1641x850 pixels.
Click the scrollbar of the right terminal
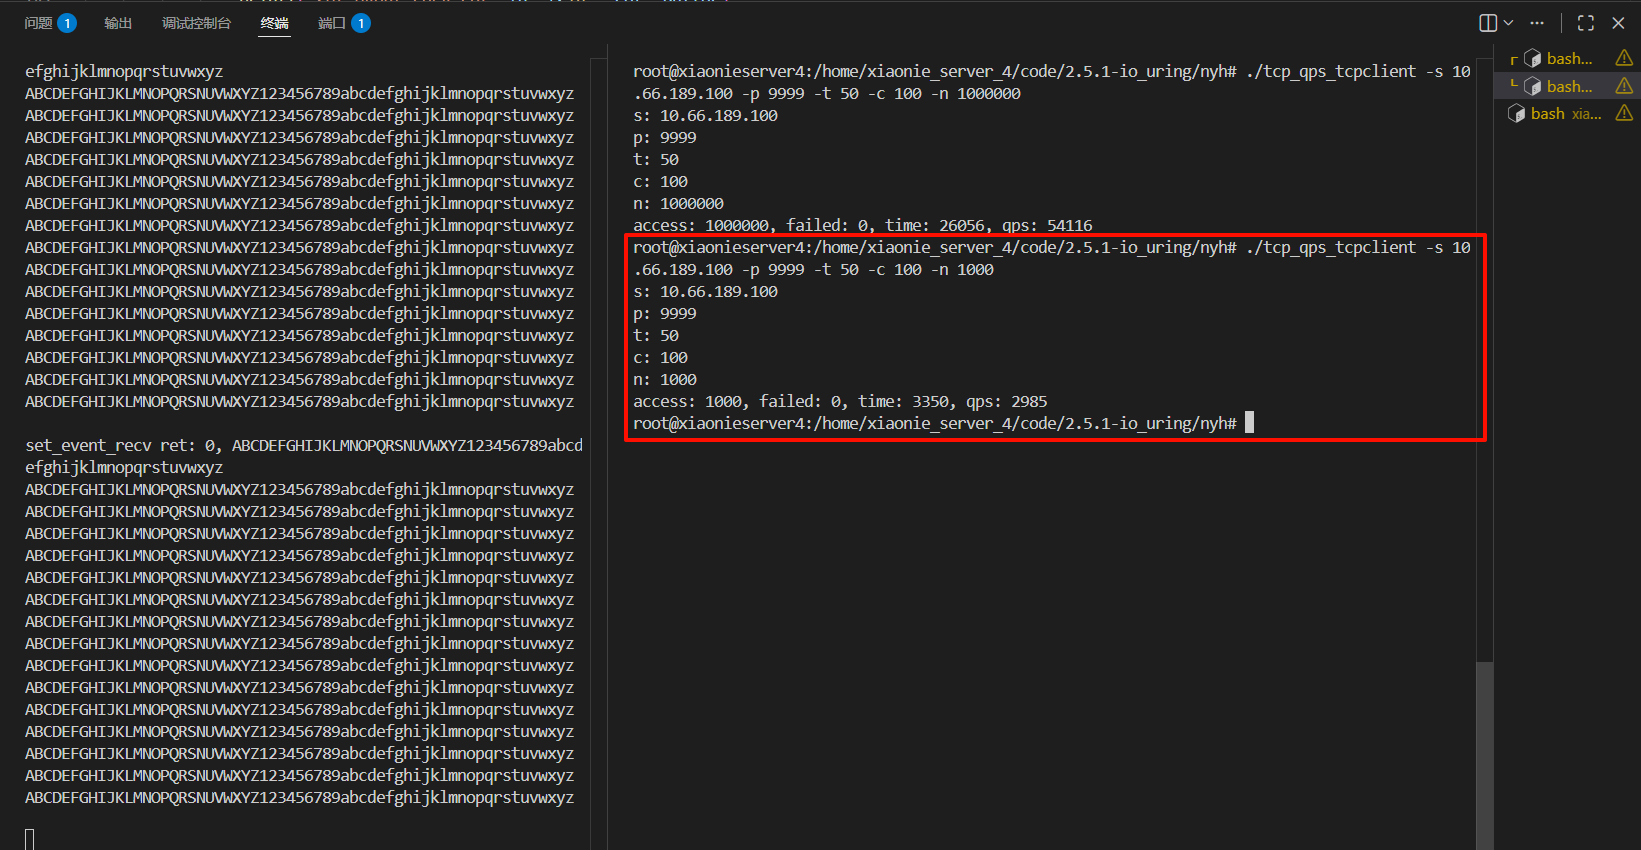tap(1485, 755)
